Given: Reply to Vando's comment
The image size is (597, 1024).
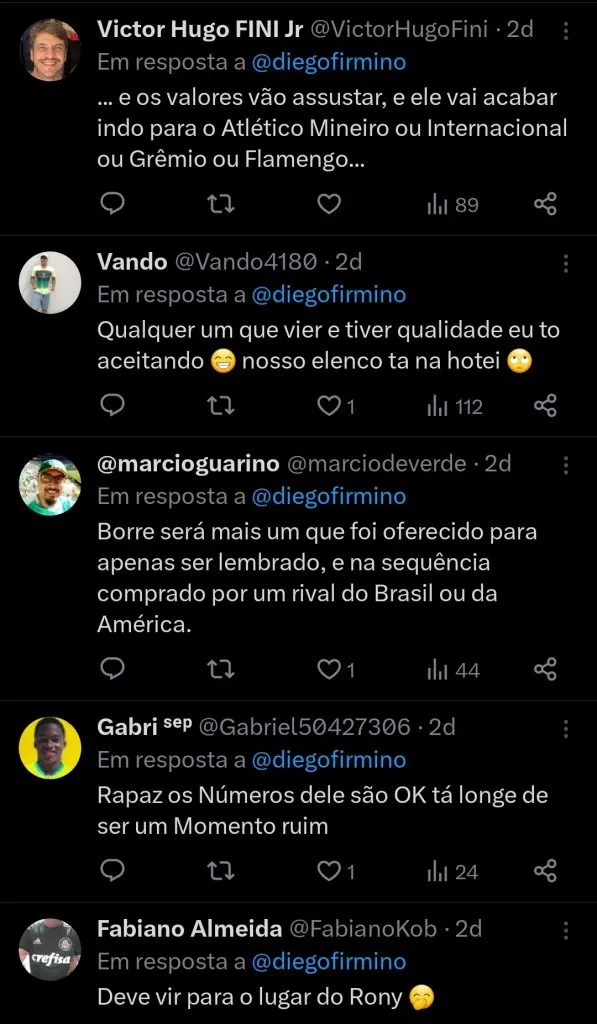Looking at the screenshot, I should pyautogui.click(x=112, y=407).
